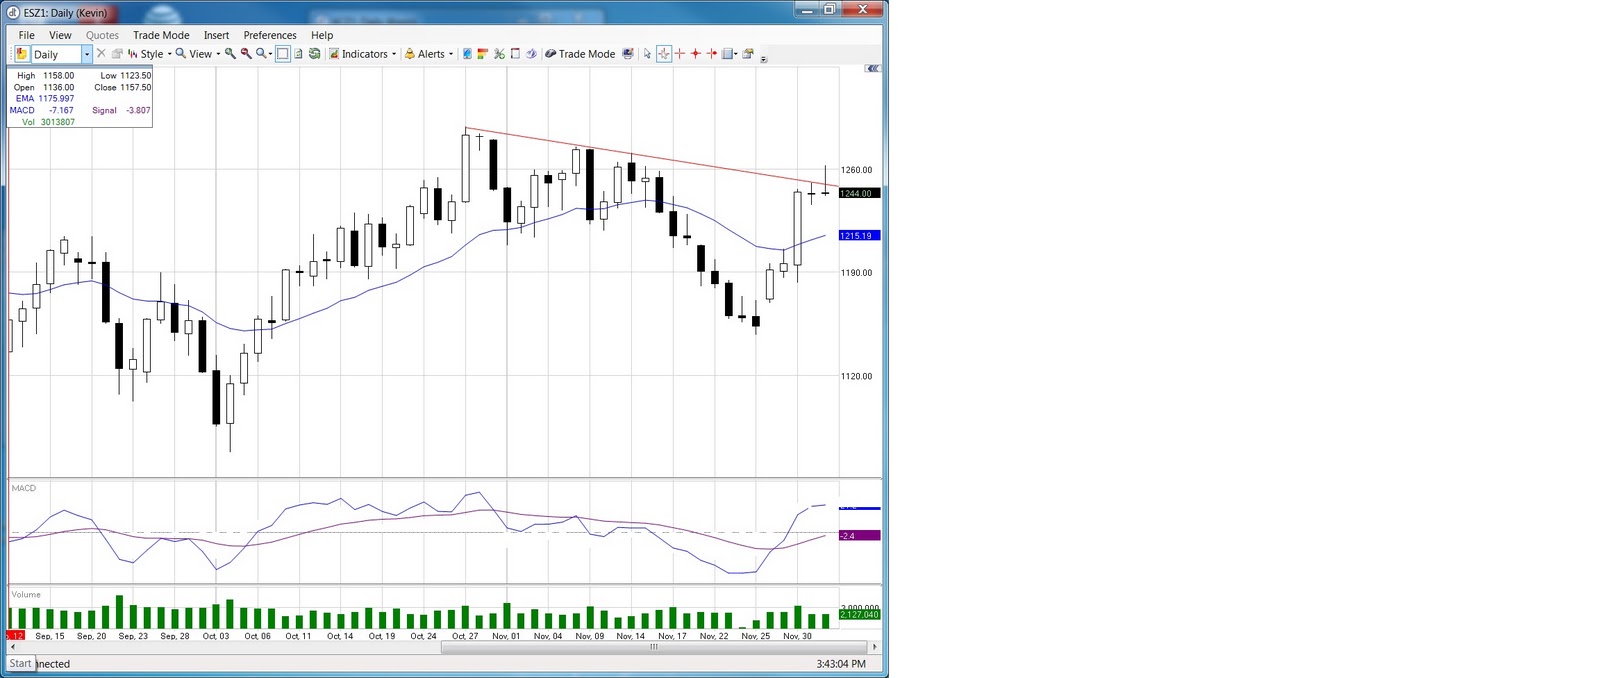
Task: Click the 3:43:04 PM clock
Action: [x=841, y=664]
